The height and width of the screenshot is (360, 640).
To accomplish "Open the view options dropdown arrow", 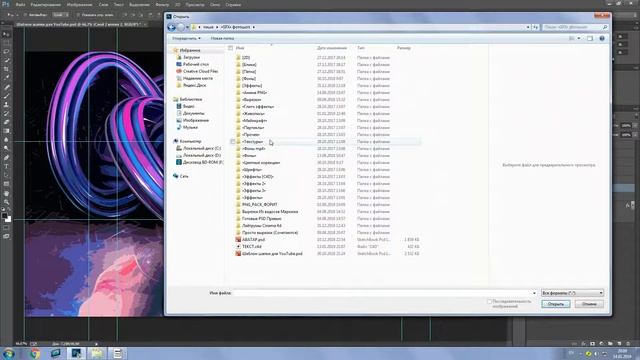I will click(579, 38).
